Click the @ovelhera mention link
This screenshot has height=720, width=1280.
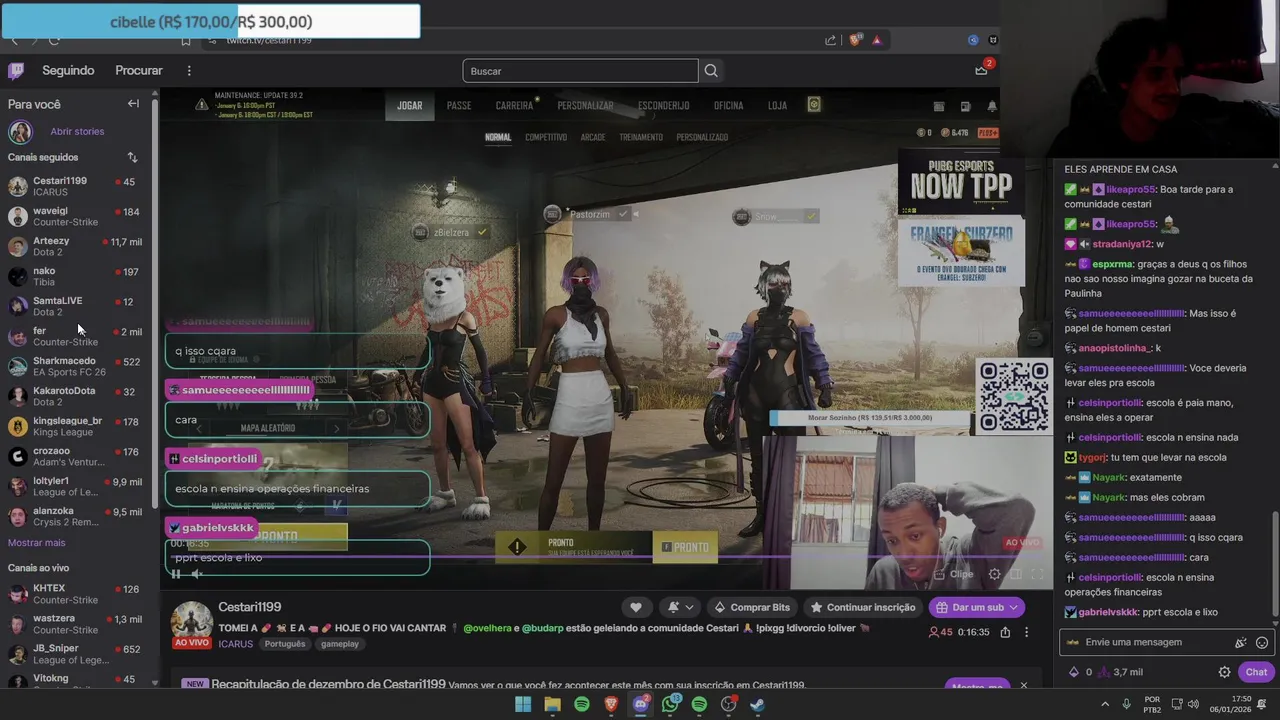(x=488, y=628)
